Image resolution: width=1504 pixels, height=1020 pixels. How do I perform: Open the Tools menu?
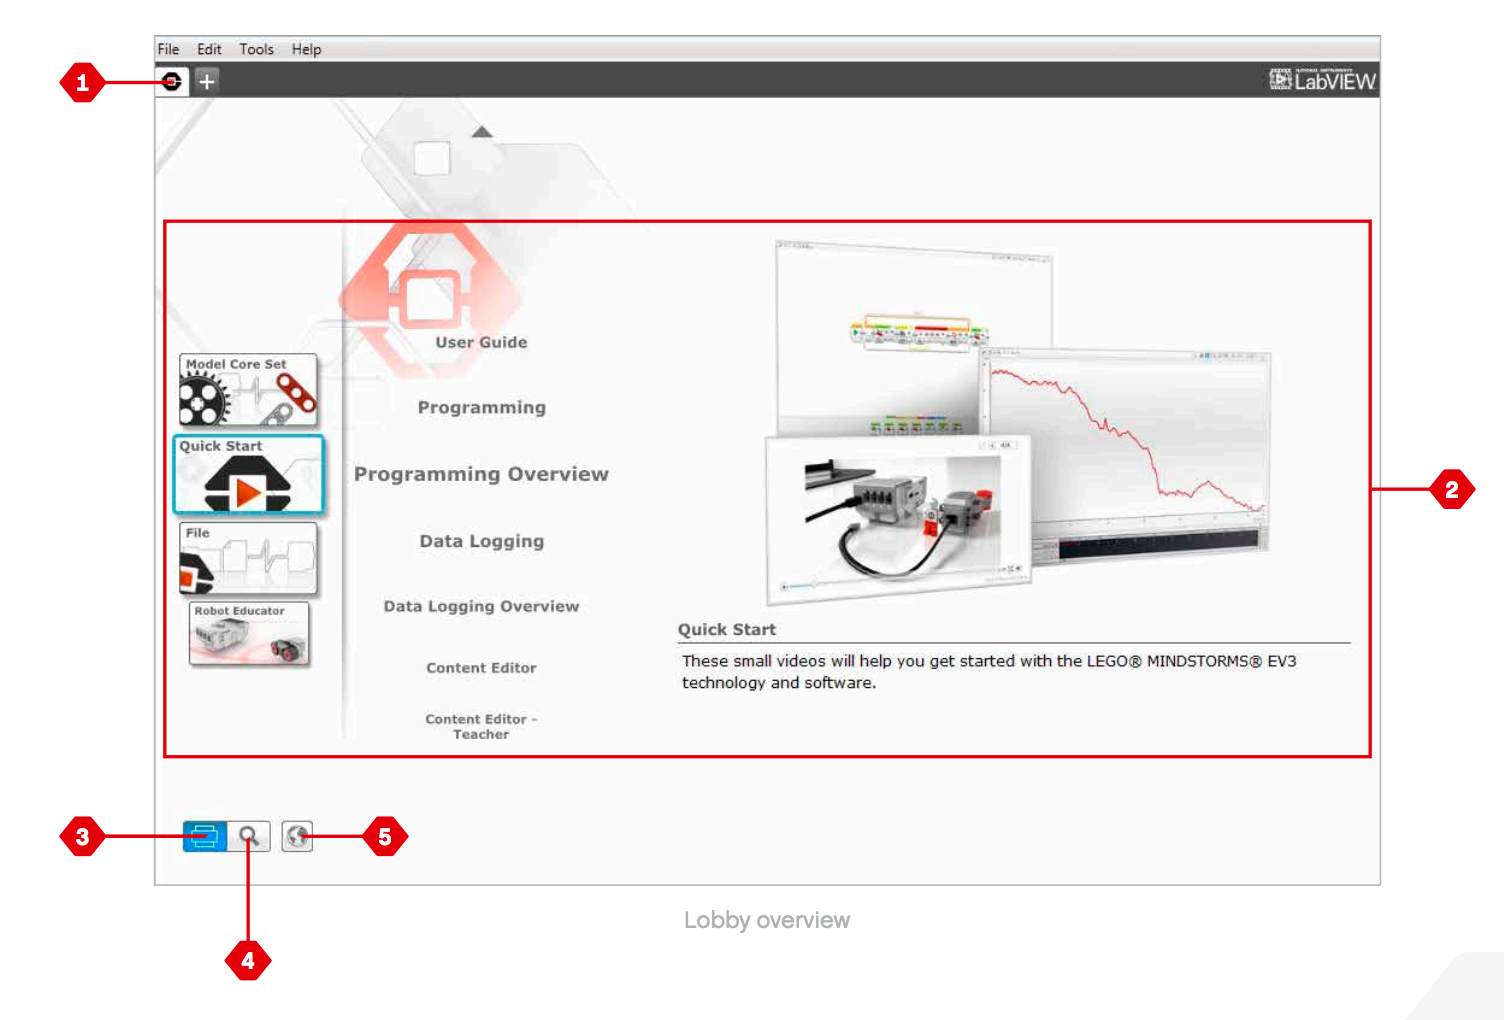256,48
